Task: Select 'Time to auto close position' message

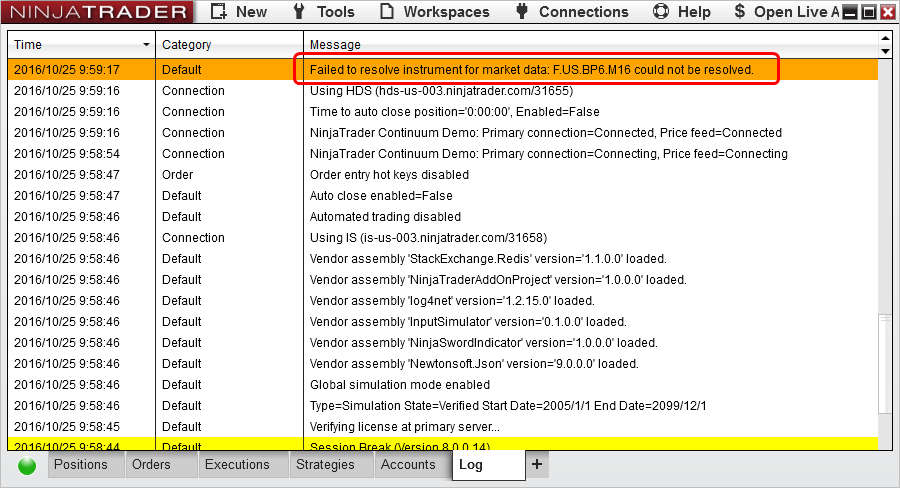Action: (x=454, y=112)
